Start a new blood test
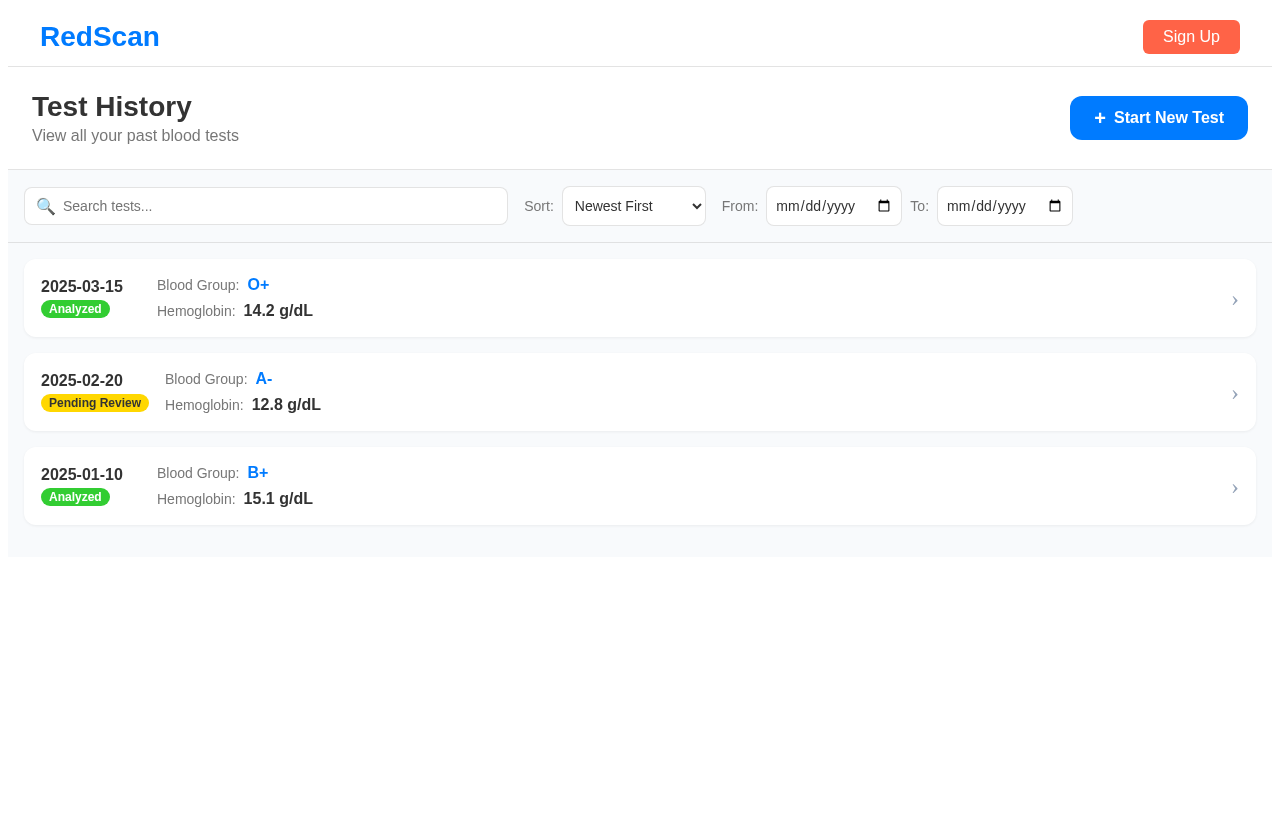The image size is (1280, 816). (1159, 118)
